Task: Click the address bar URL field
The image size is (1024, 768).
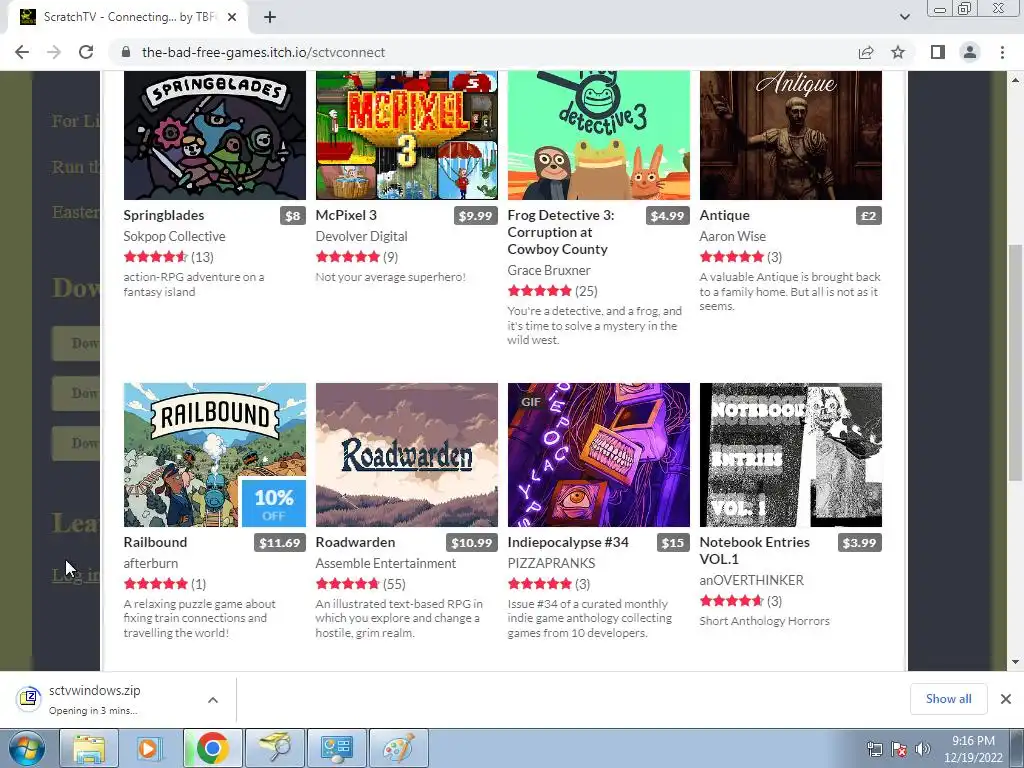Action: (x=483, y=52)
